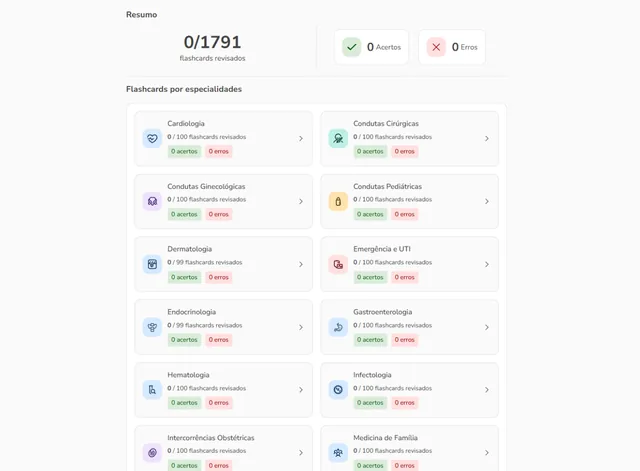Click 0 erros badge in Condutas Cirúrgicas
Screen dimensions: 640x471
404,151
